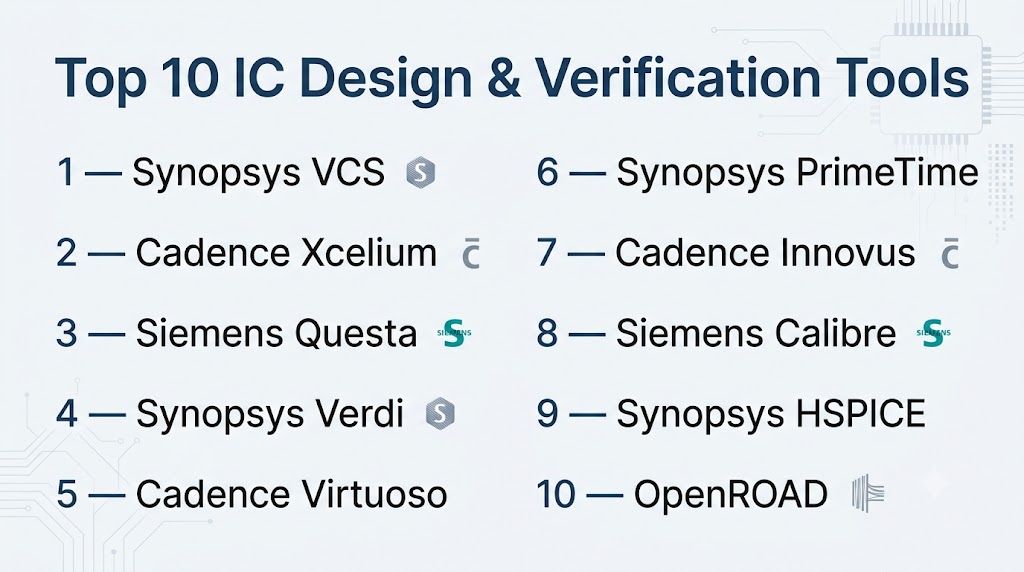Select the Siemens Calibre text
1024x572 pixels.
point(756,333)
